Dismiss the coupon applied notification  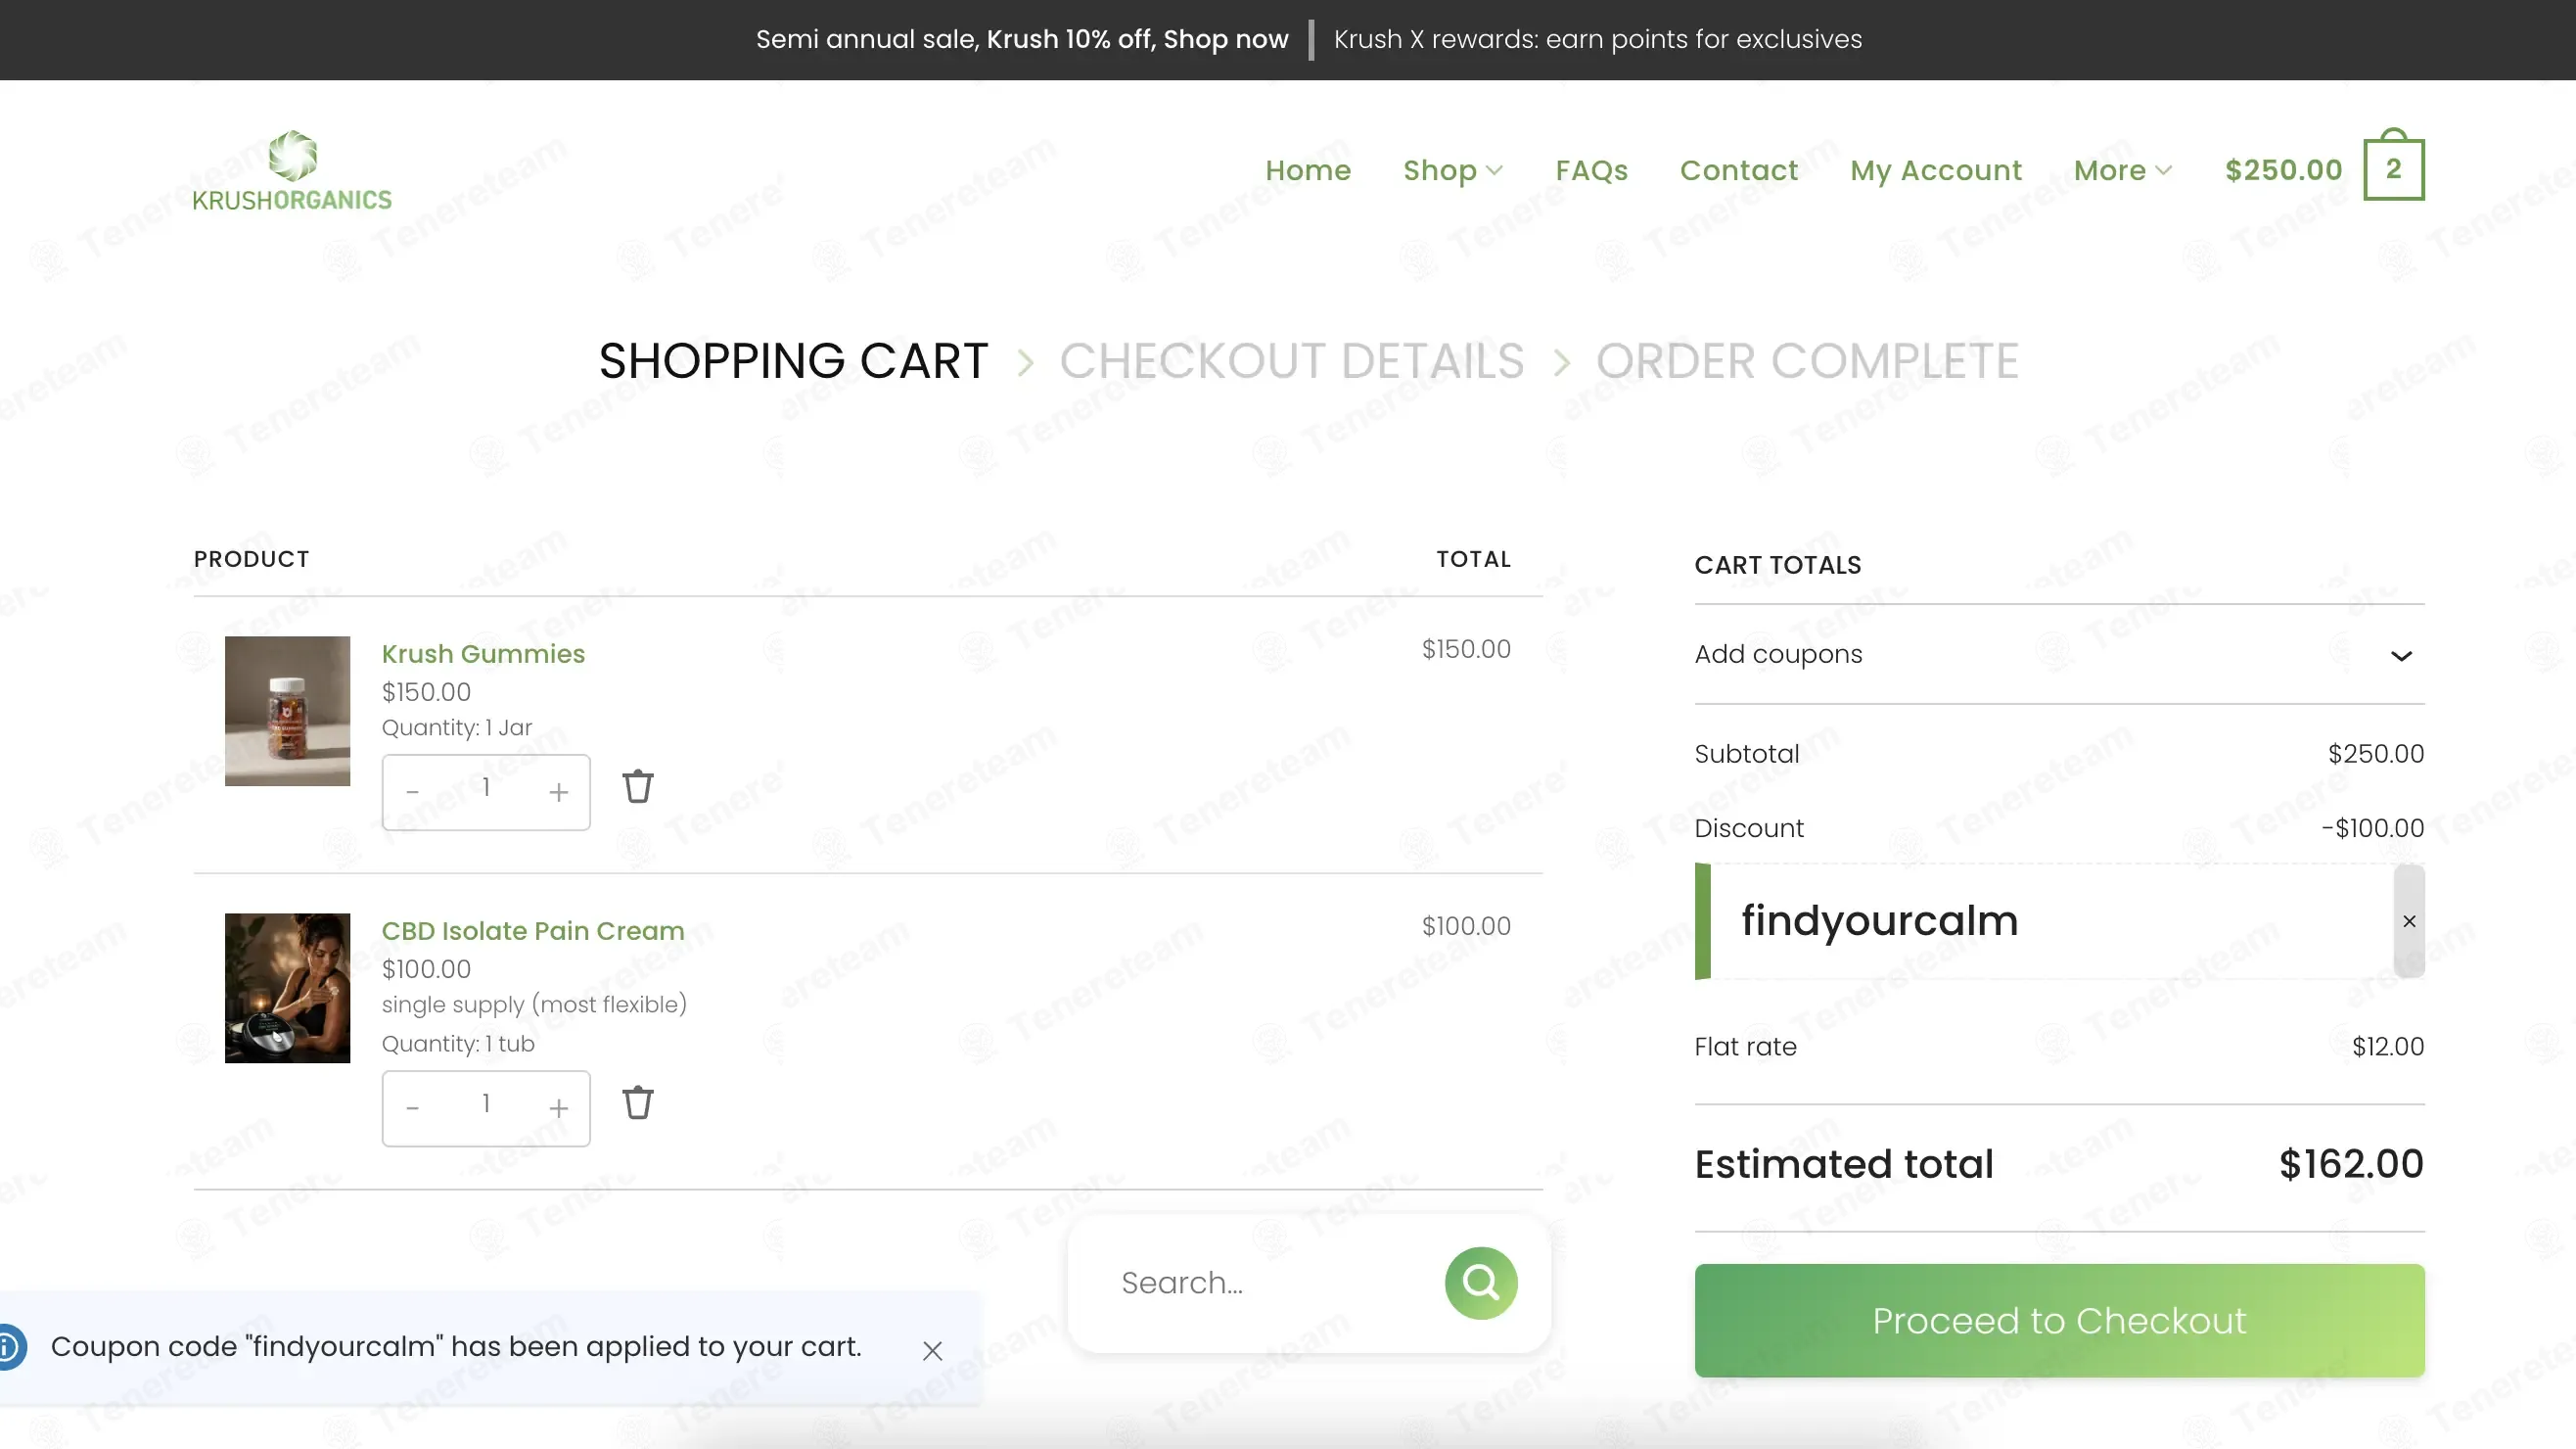[932, 1350]
